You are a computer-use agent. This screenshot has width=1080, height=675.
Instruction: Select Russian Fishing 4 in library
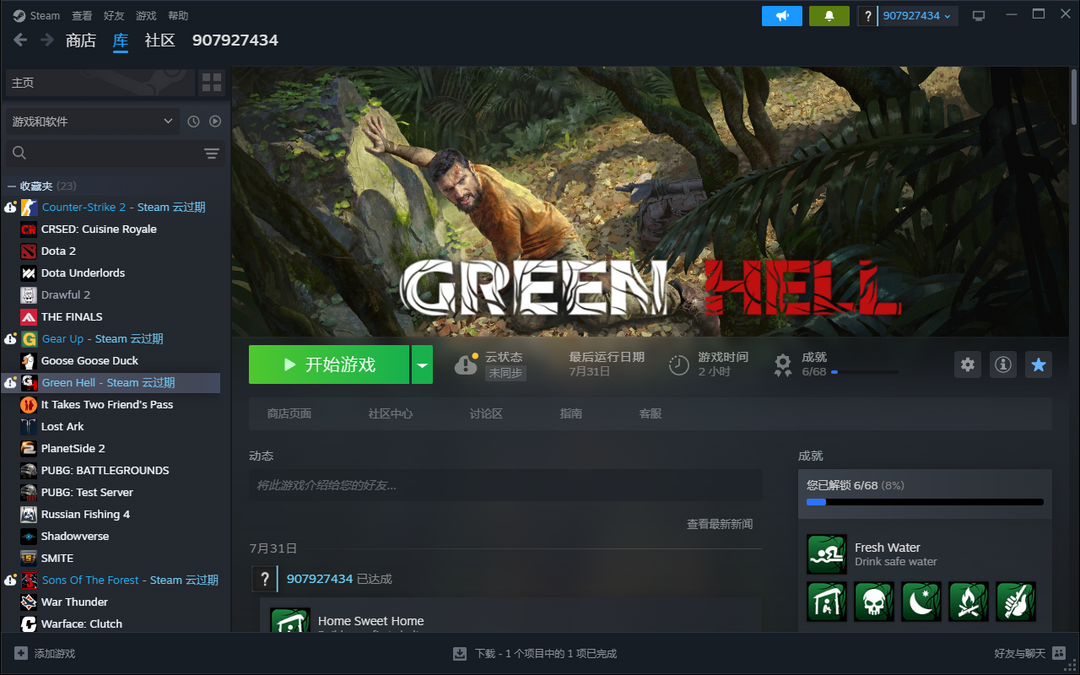tap(85, 515)
